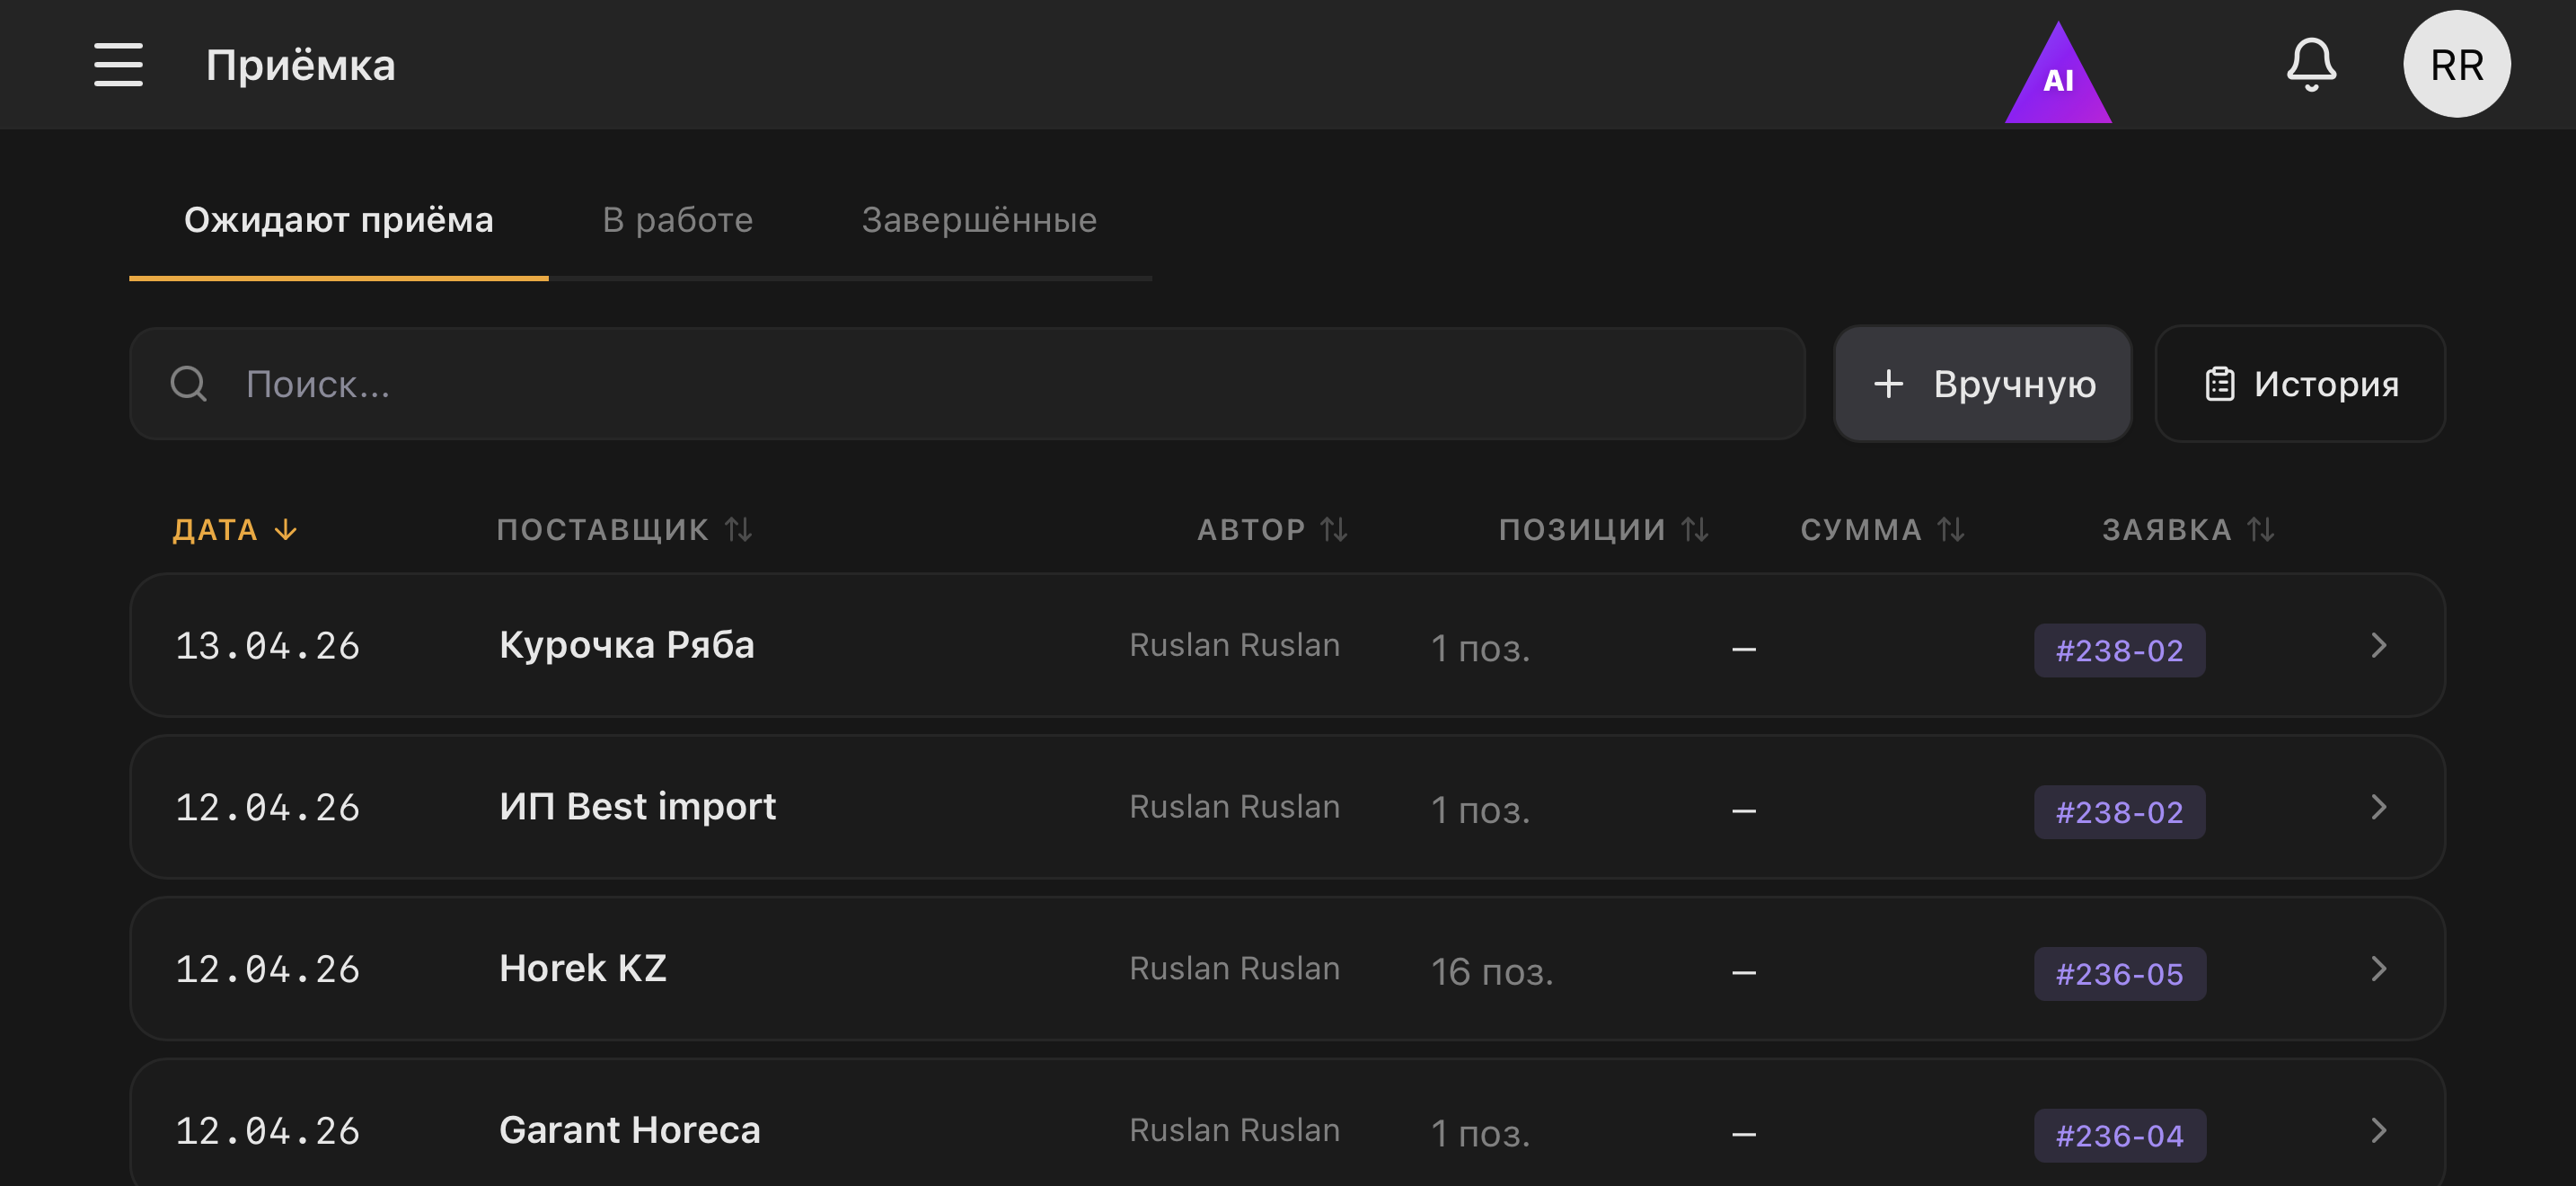Expand the Курочка Ряба row chevron
The height and width of the screenshot is (1186, 2576).
pos(2378,646)
